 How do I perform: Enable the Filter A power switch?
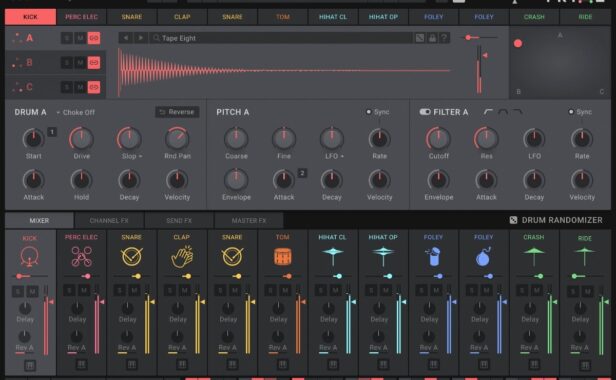[425, 112]
